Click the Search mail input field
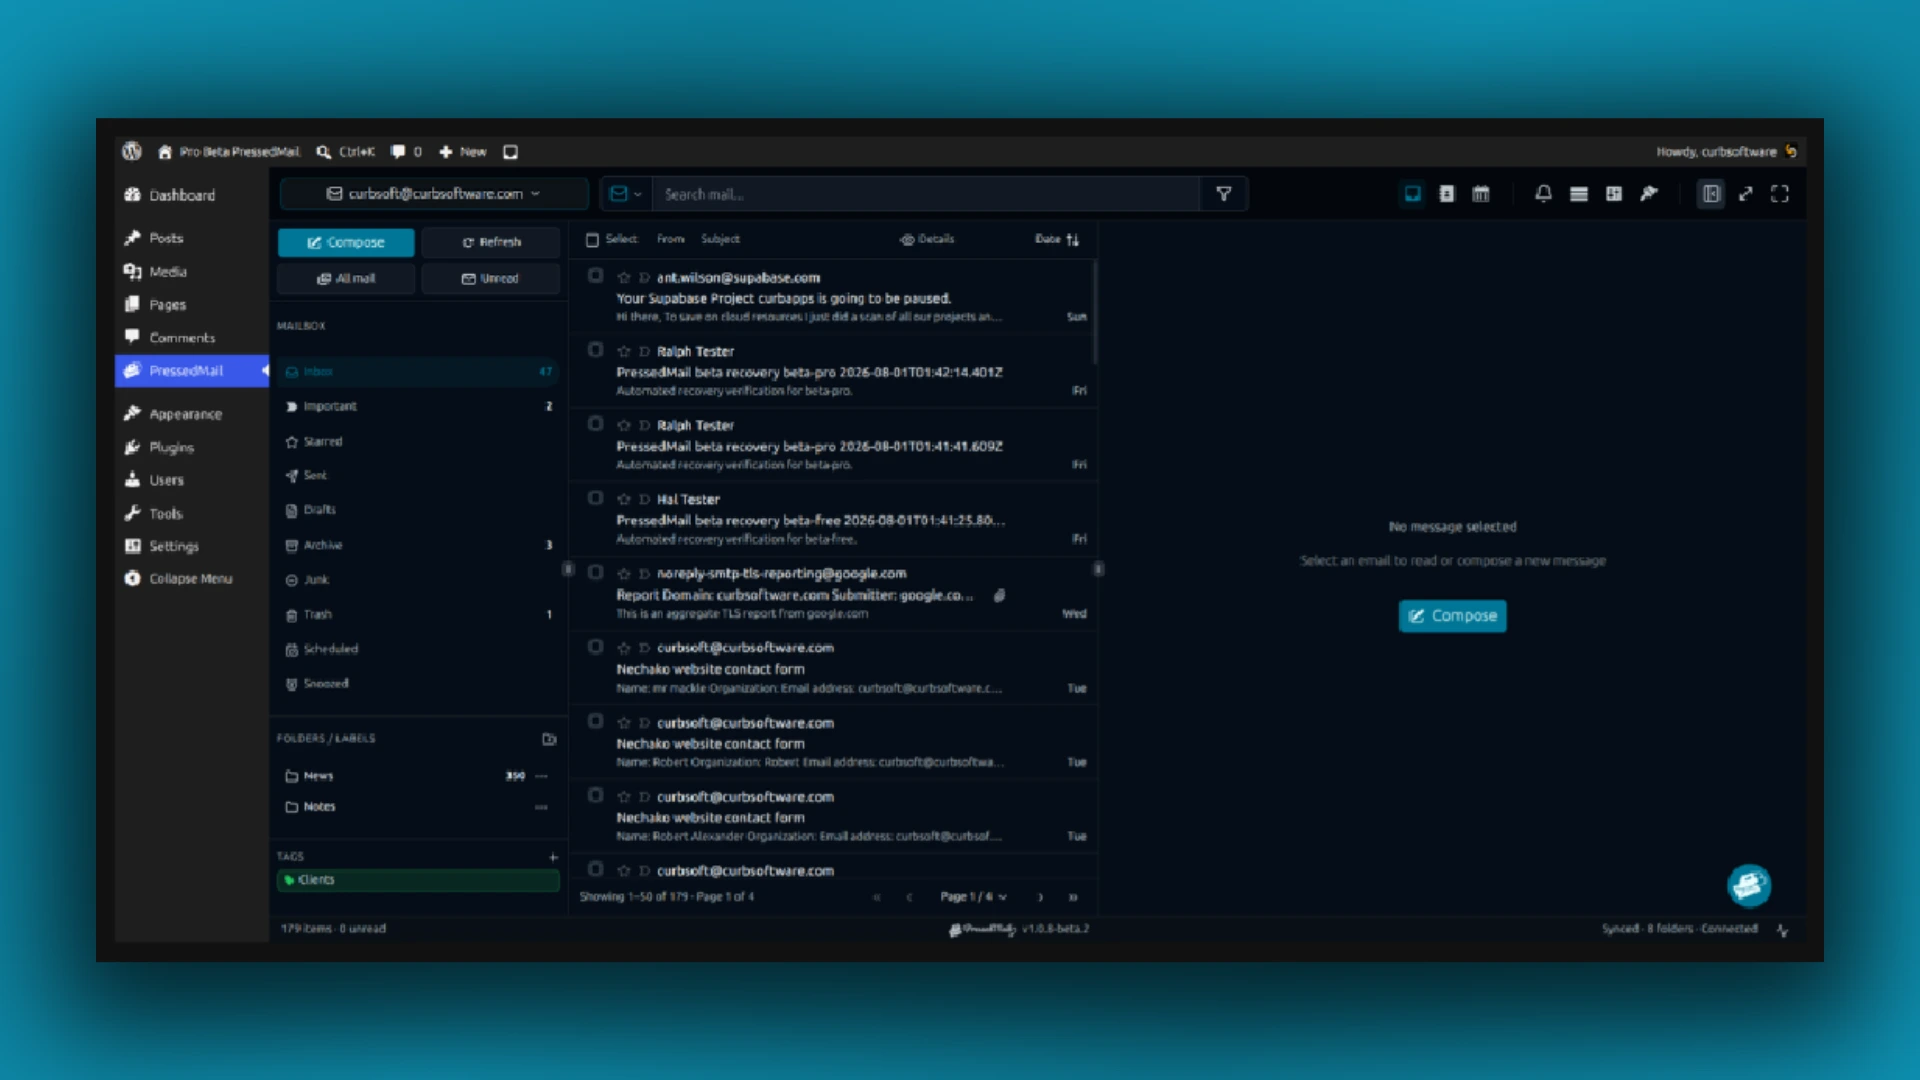This screenshot has height=1080, width=1920. click(925, 194)
